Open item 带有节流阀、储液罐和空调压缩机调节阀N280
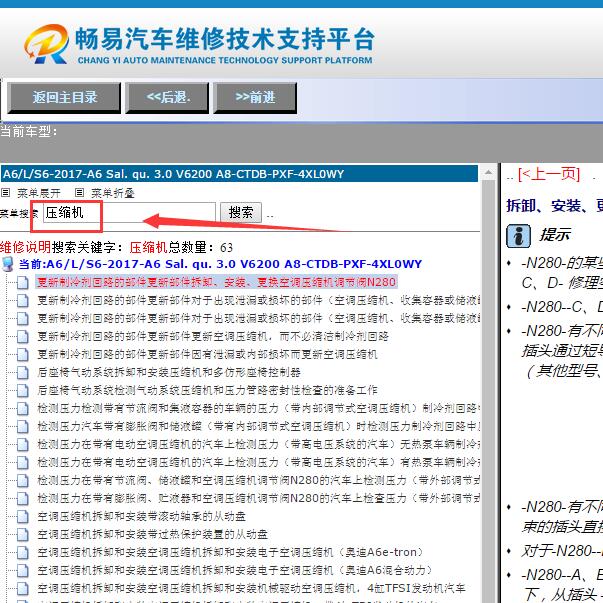This screenshot has height=603, width=603. point(258,480)
